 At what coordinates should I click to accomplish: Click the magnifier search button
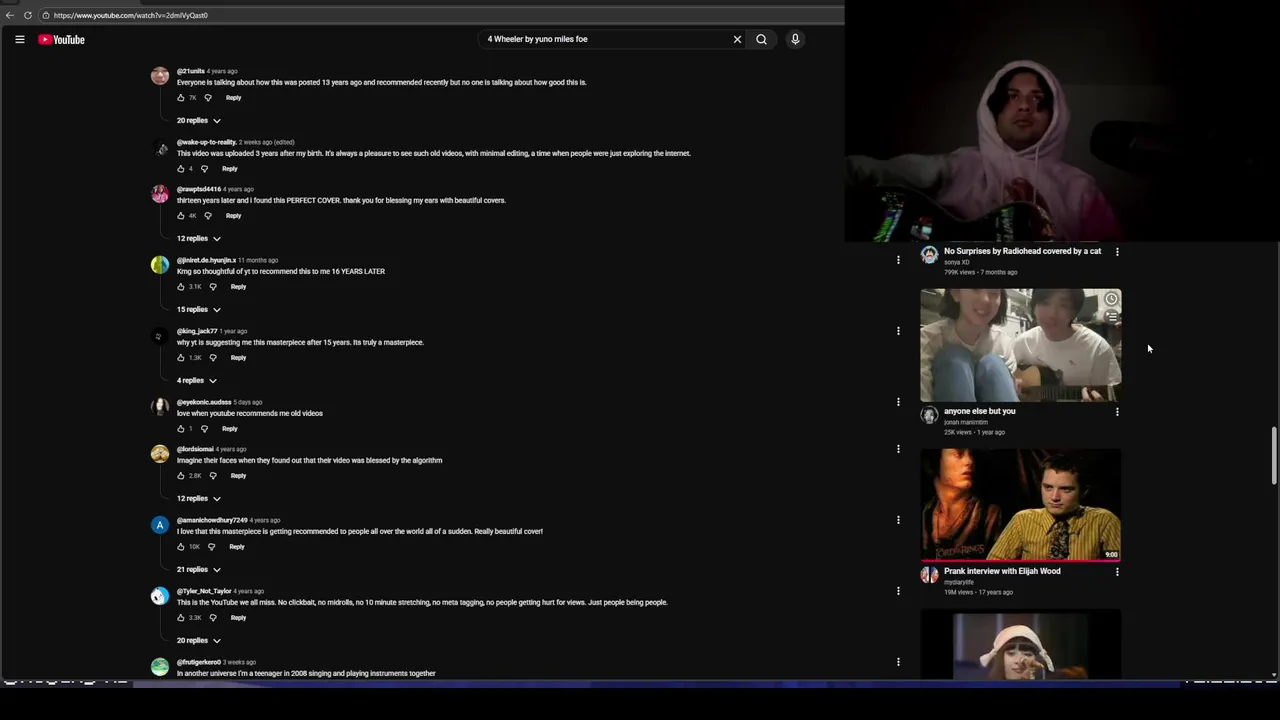pos(761,39)
